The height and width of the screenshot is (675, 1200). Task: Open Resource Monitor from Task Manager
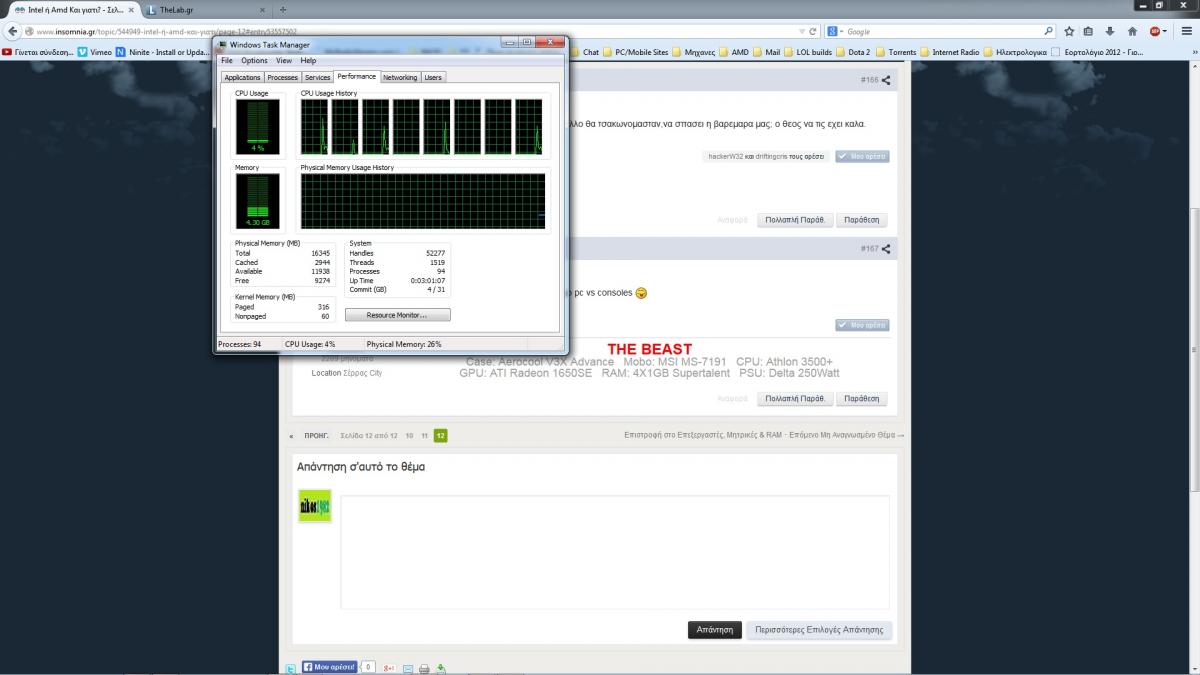coord(397,315)
